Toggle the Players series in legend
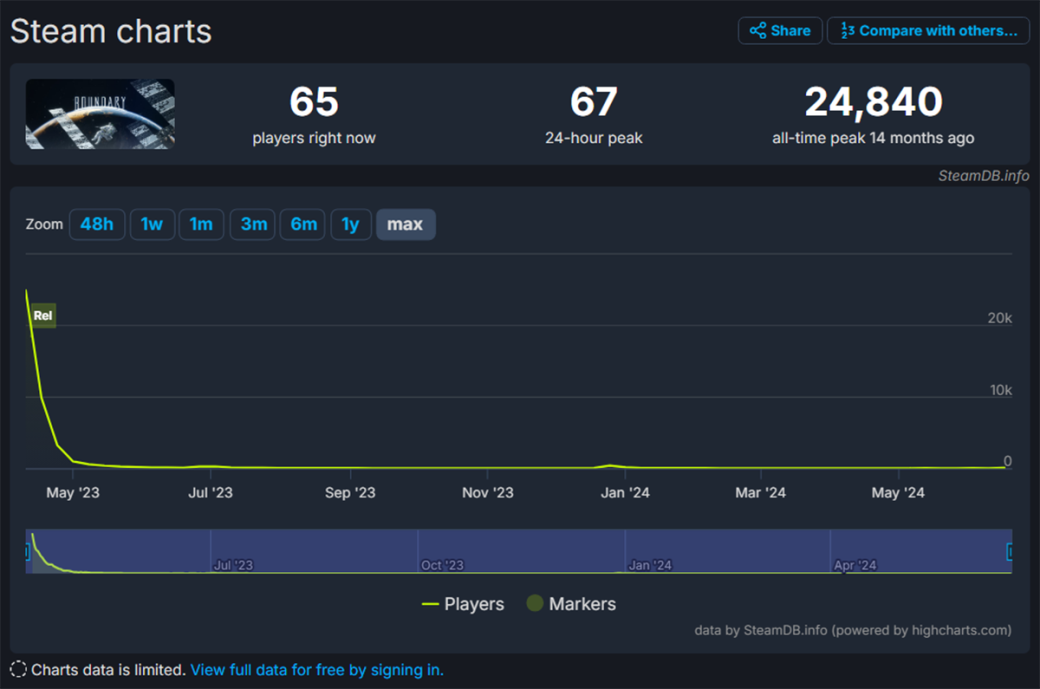 tap(463, 604)
